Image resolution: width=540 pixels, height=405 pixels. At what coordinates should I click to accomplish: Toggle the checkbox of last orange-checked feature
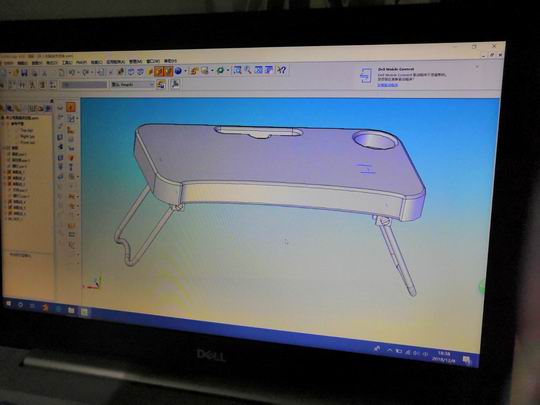coord(10,214)
